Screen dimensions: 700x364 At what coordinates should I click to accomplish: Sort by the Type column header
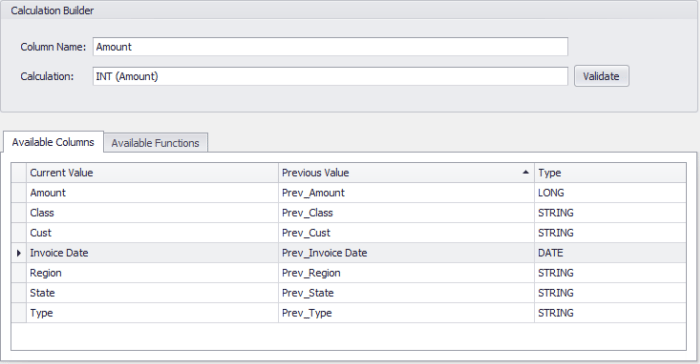click(610, 173)
